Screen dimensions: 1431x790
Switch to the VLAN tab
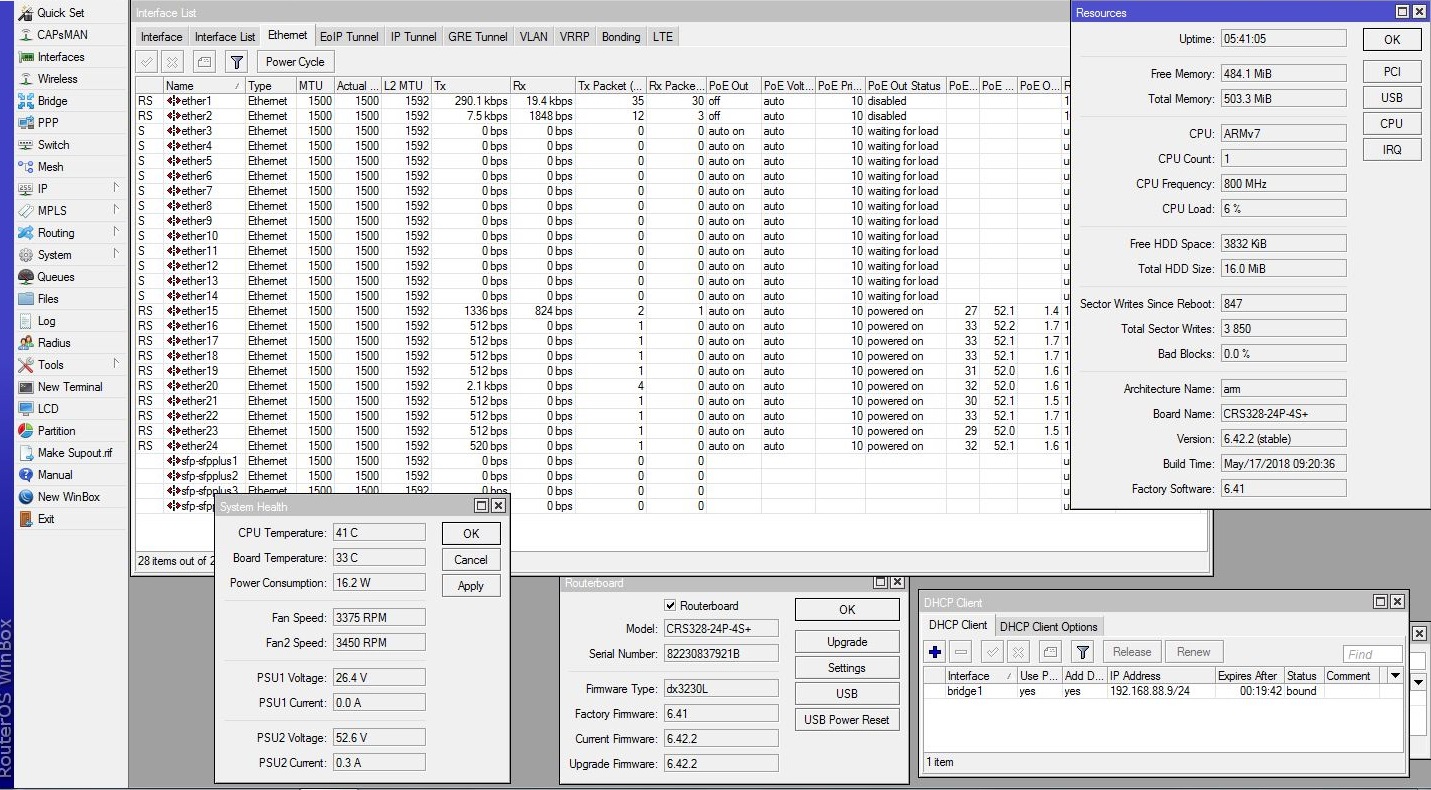(534, 37)
